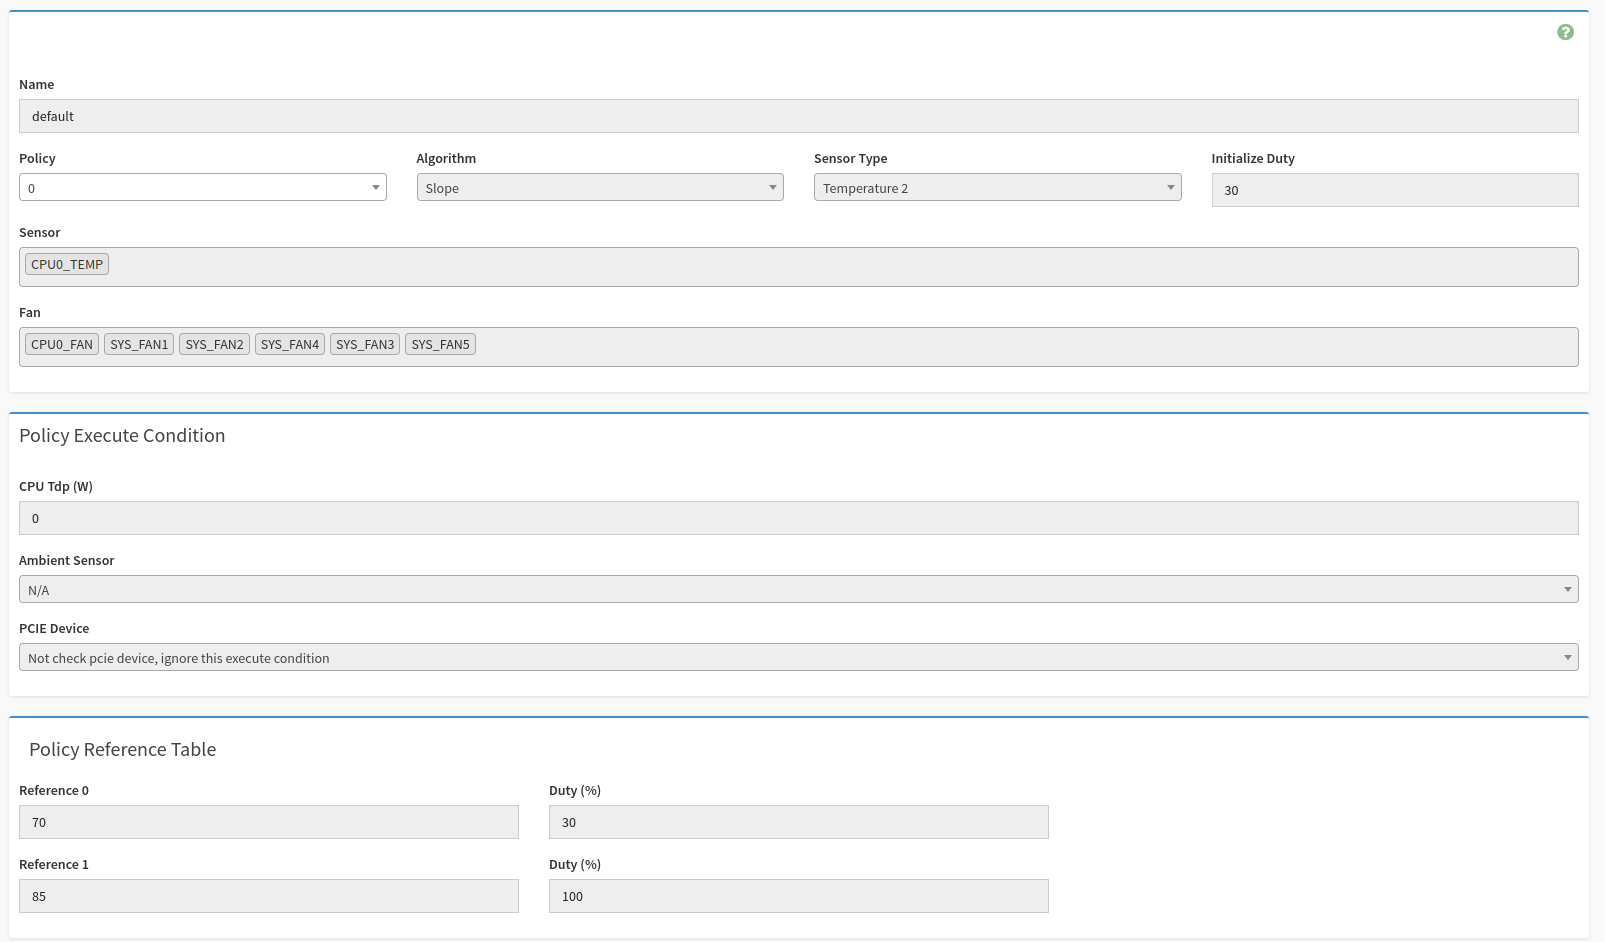This screenshot has width=1605, height=942.
Task: Click Duty field showing 30 for Reference 0
Action: (798, 822)
